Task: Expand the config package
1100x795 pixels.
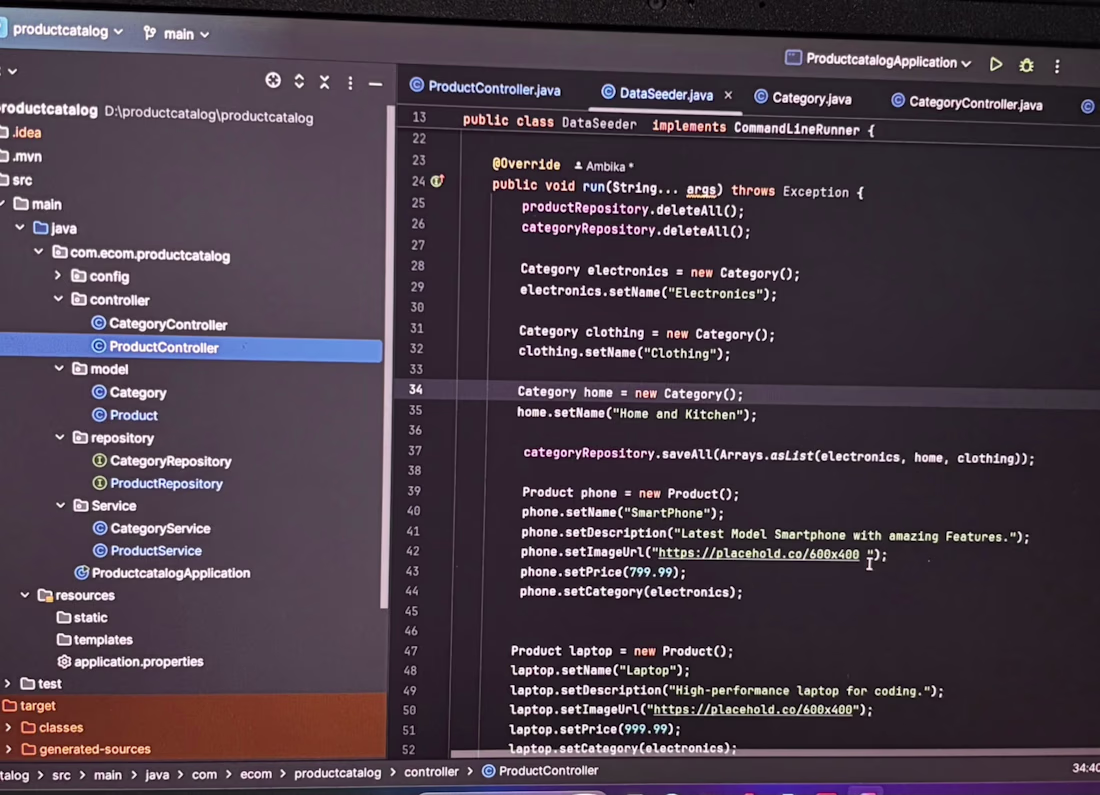Action: pyautogui.click(x=58, y=275)
